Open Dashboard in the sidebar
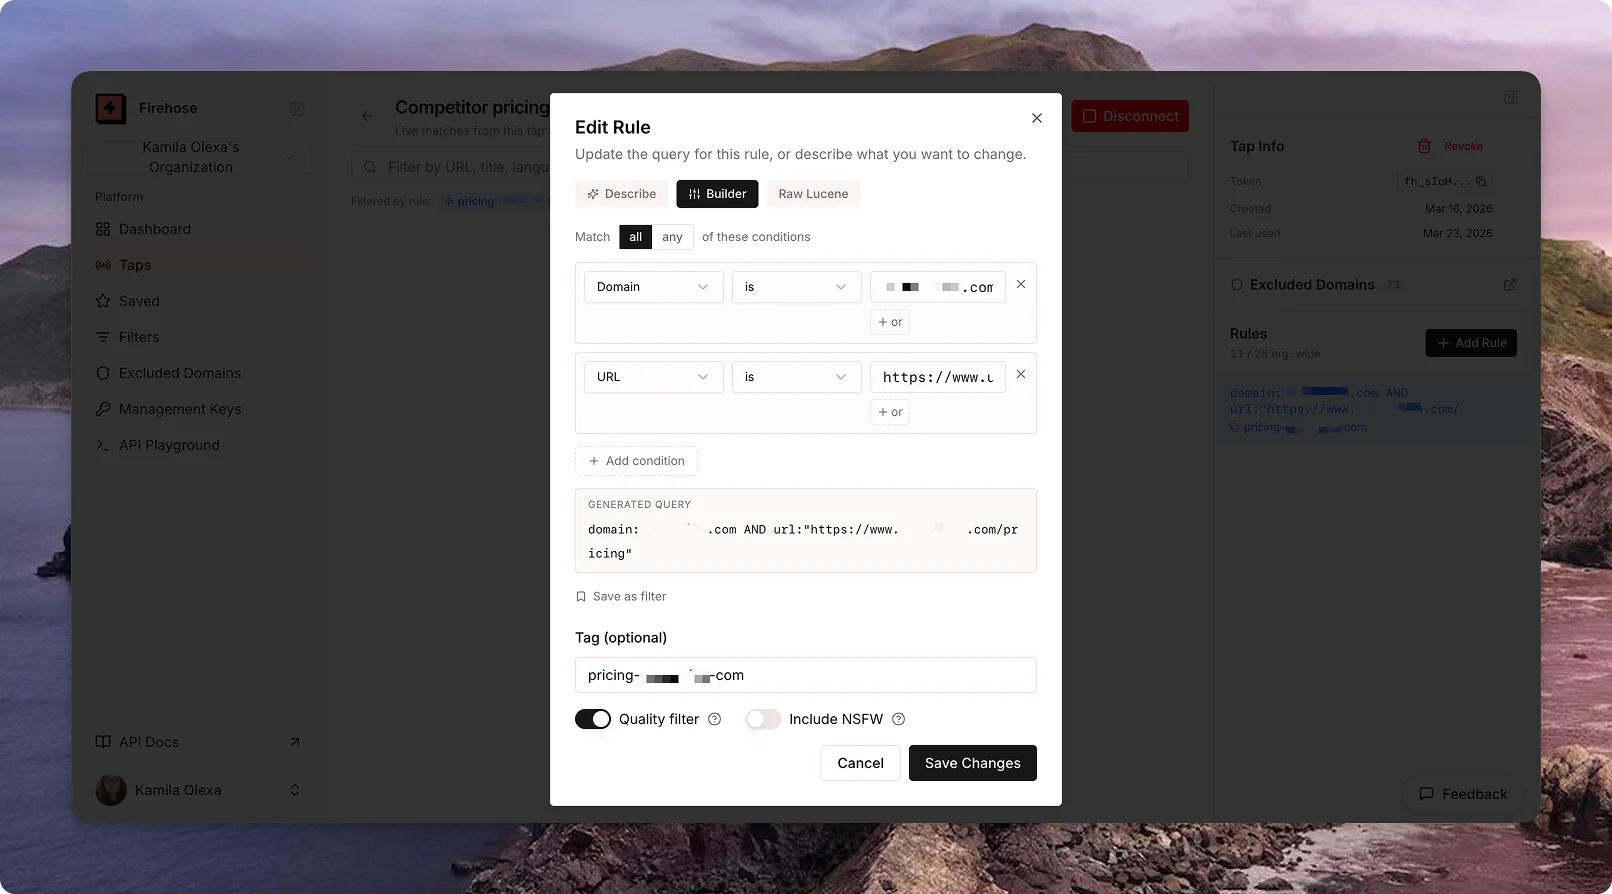 pos(200,229)
